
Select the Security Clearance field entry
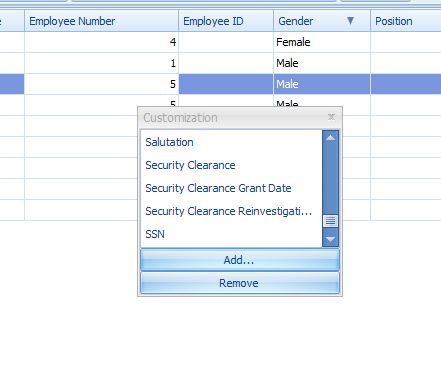[231, 165]
